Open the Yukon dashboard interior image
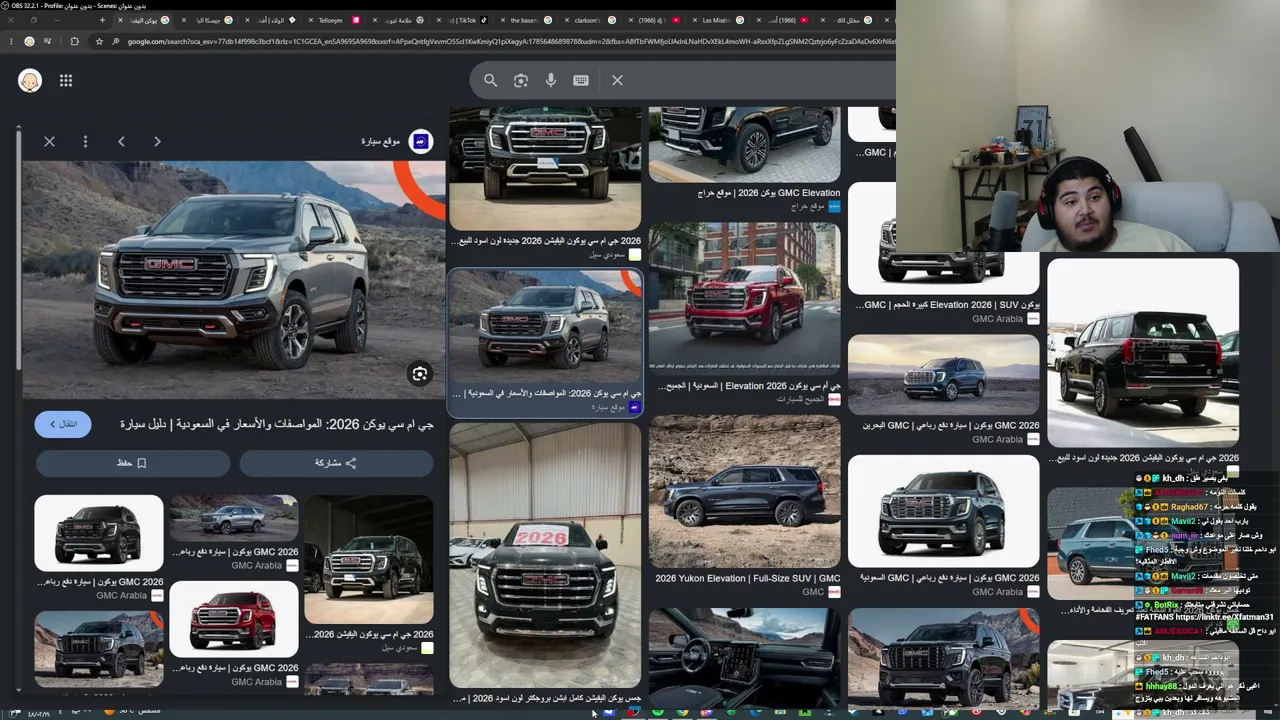1280x720 pixels. 745,658
